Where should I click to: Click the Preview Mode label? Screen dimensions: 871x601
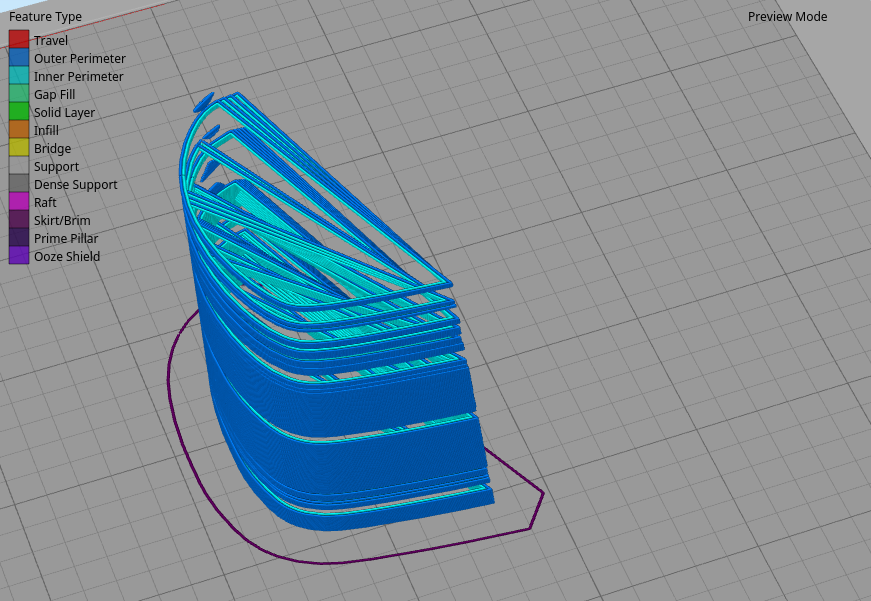[x=787, y=17]
